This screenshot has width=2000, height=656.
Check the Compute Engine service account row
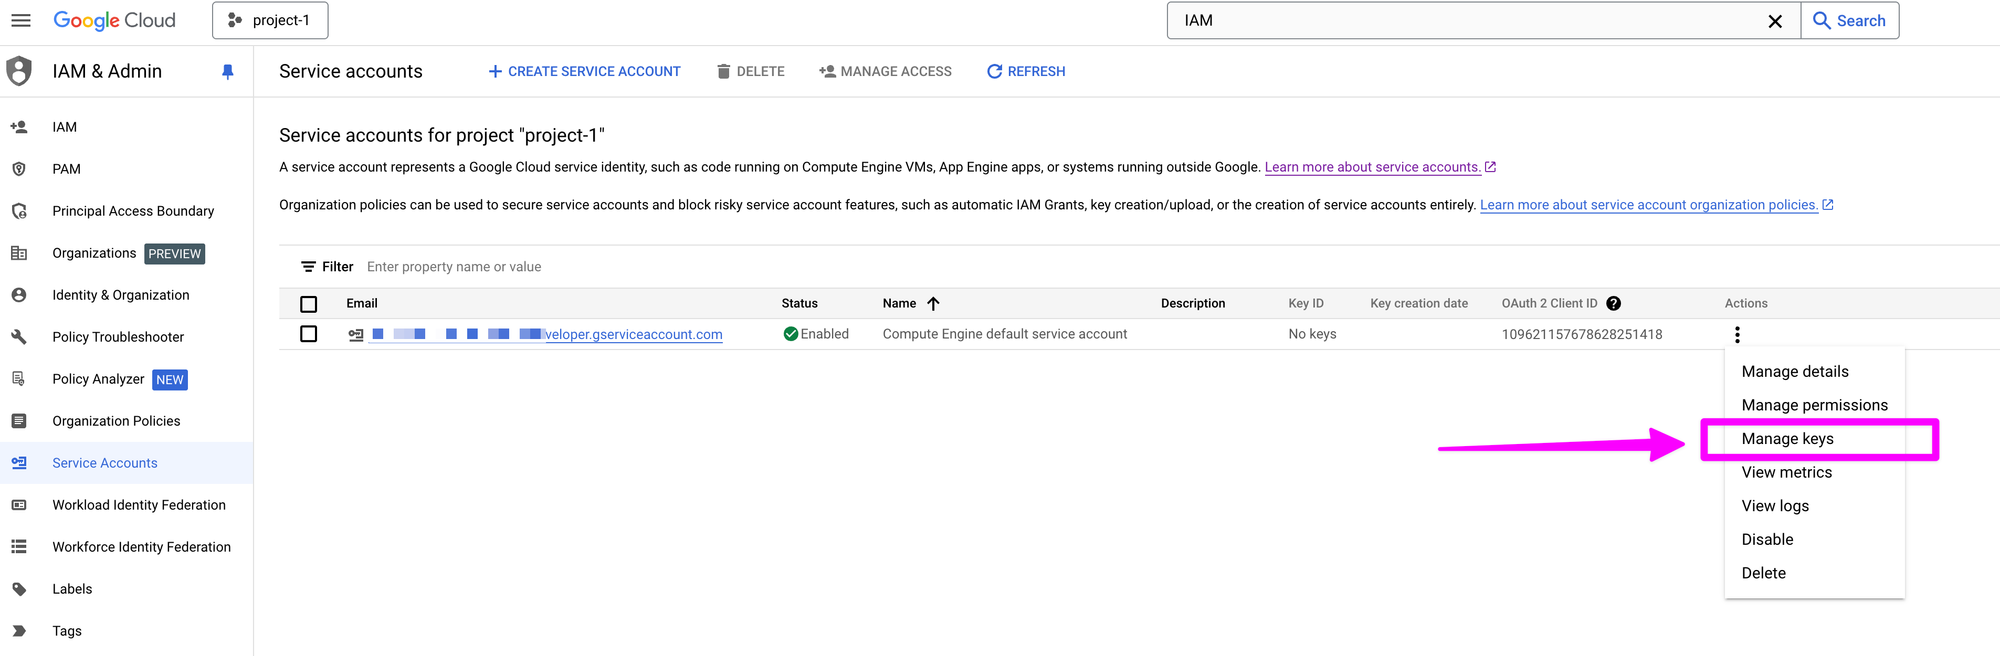(x=309, y=334)
